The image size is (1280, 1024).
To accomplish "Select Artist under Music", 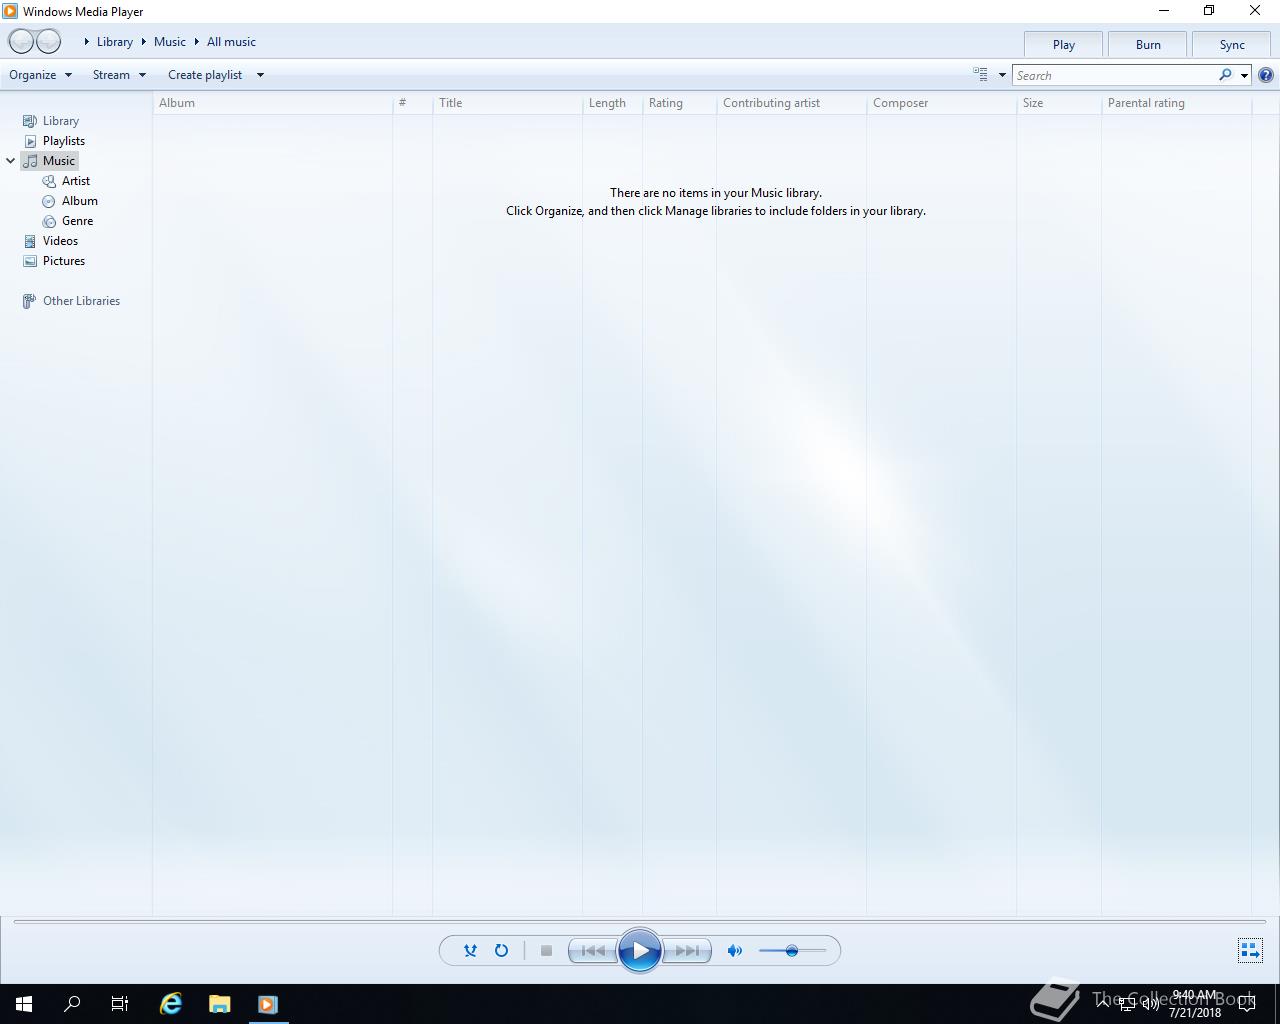I will (66, 181).
